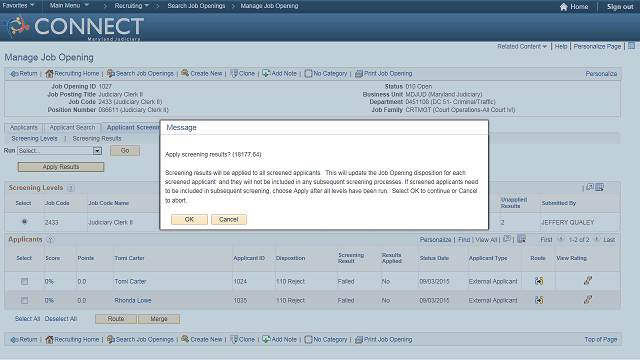Open Screening Levels help question icon
This screenshot has height=360, width=640.
click(x=71, y=188)
